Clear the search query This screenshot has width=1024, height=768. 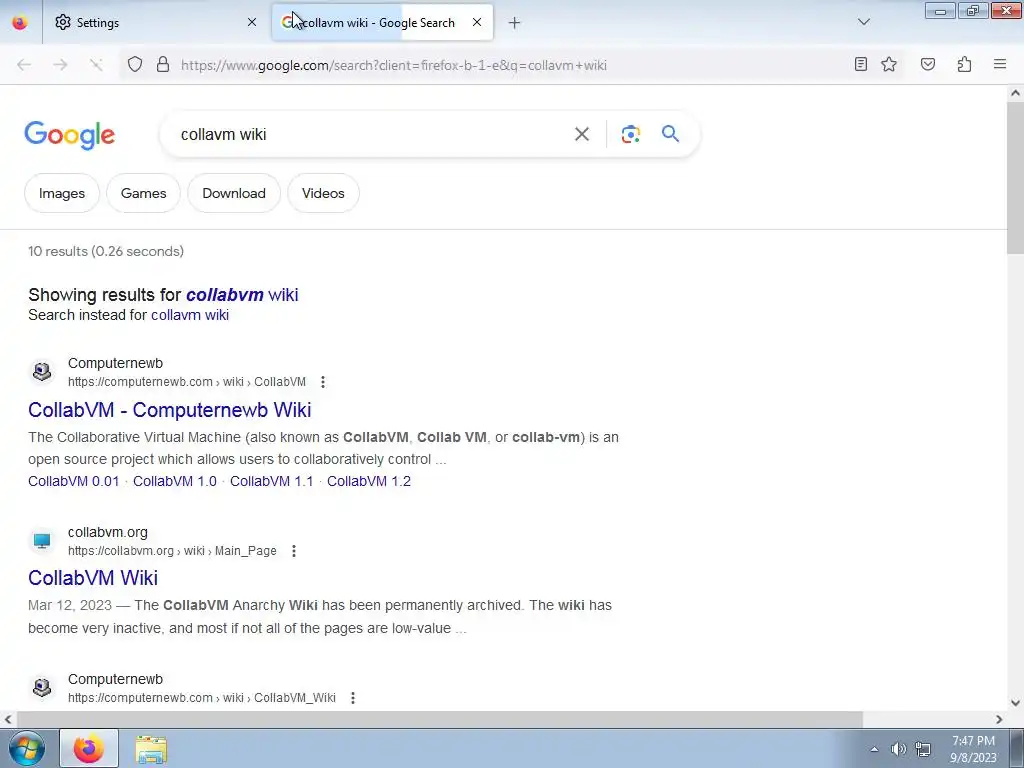[x=582, y=134]
